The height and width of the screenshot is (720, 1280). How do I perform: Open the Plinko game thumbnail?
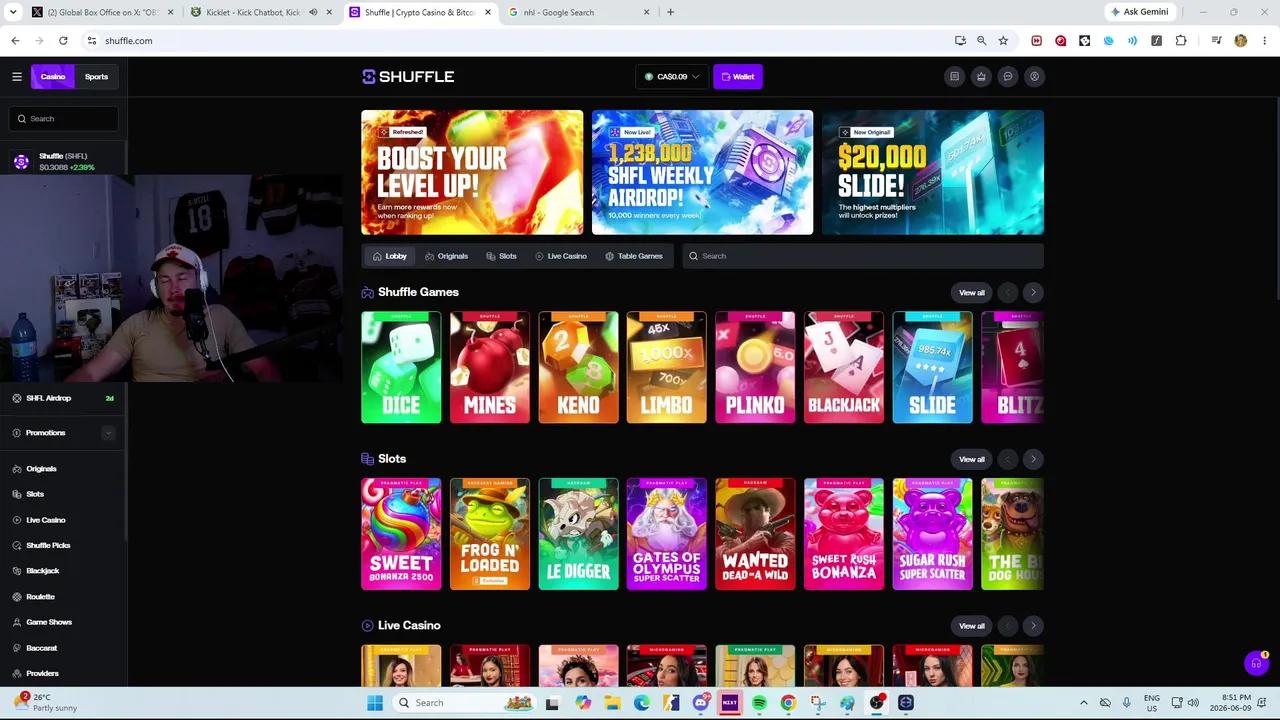755,367
